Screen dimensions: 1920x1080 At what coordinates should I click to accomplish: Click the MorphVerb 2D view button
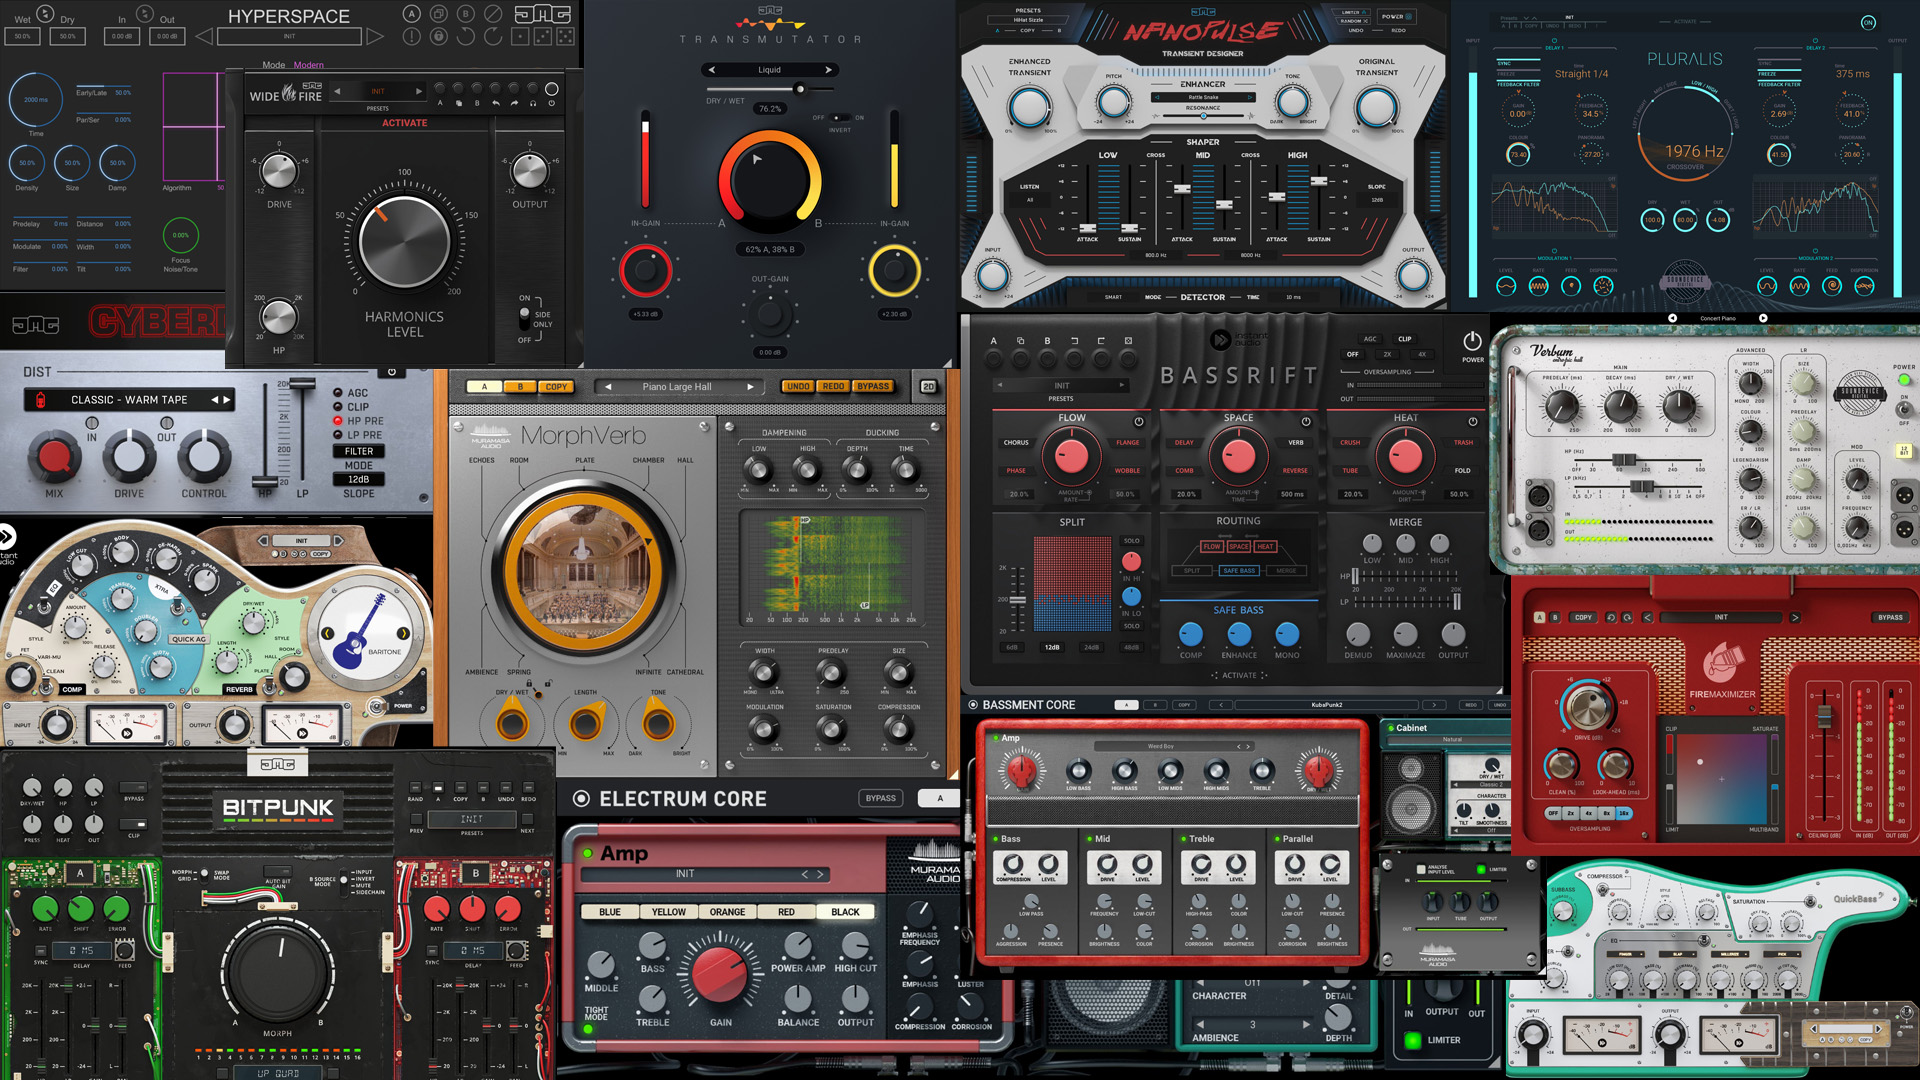click(928, 386)
